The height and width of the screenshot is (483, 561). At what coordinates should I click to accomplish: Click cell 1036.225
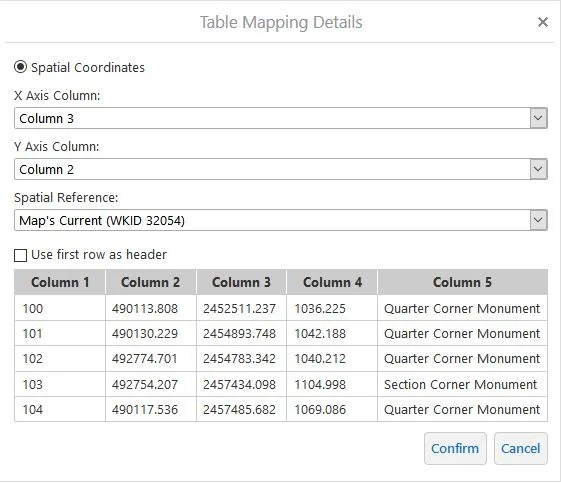click(332, 308)
